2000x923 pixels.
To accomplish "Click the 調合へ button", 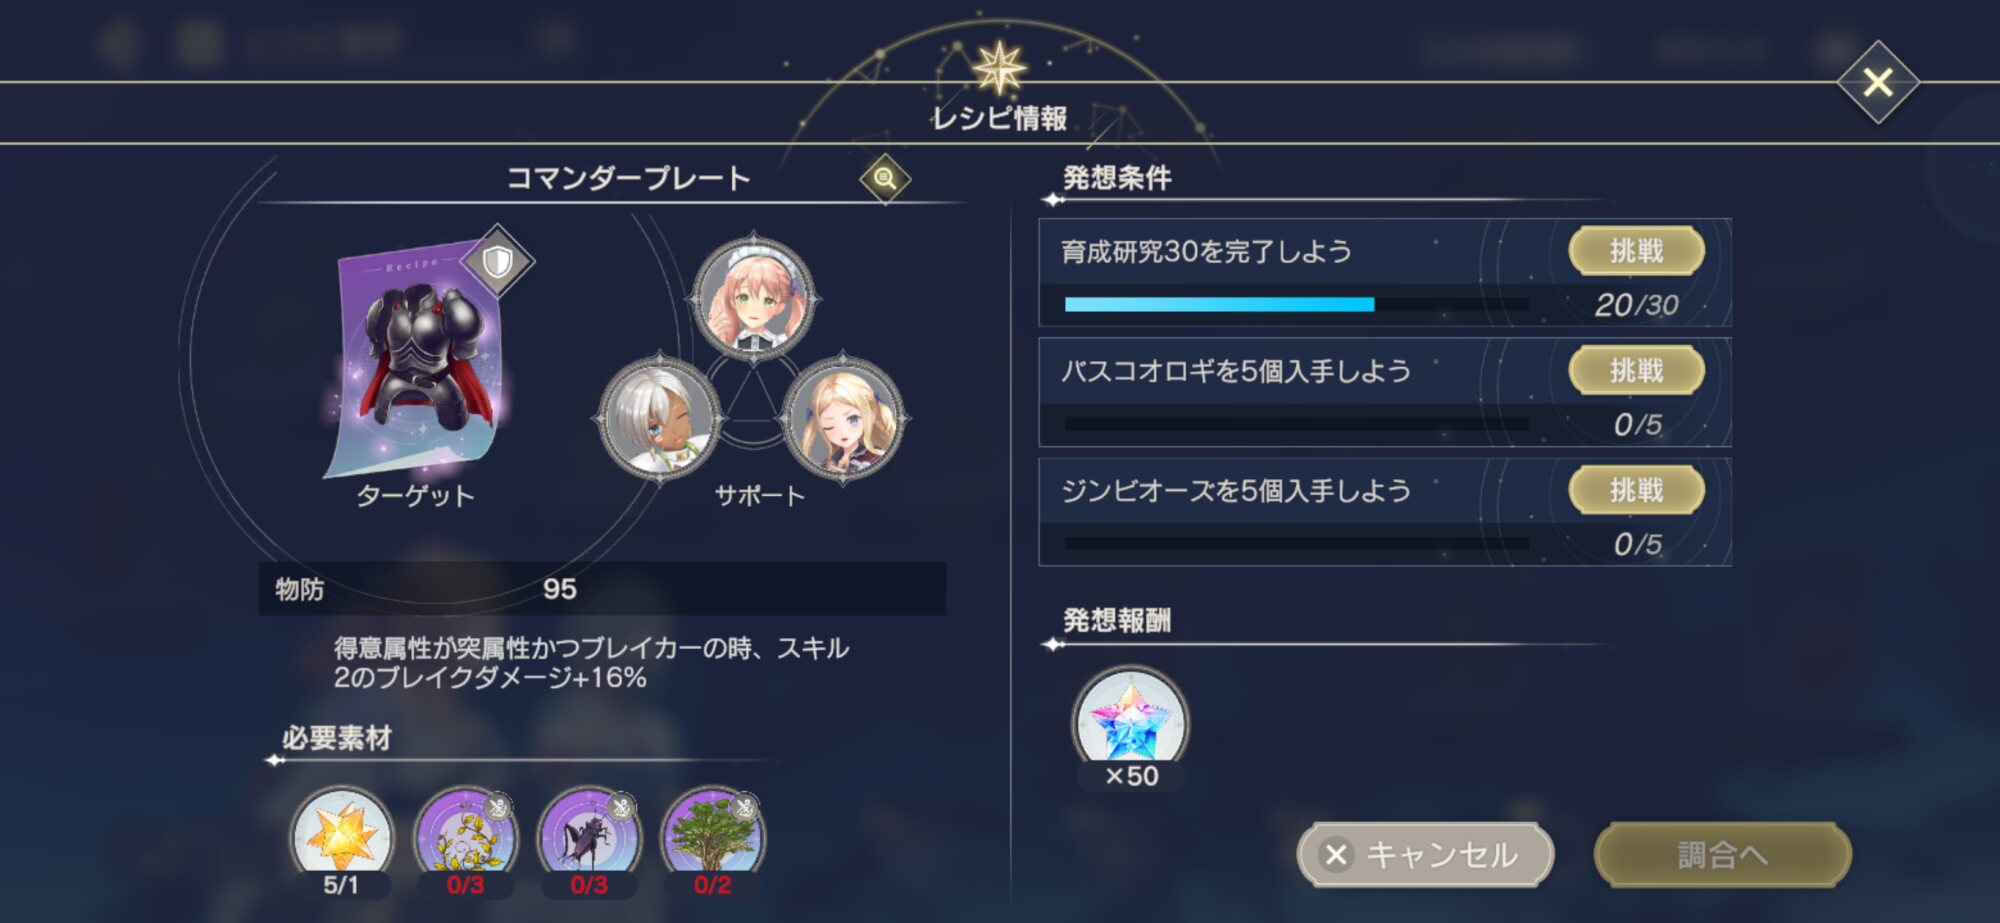I will tap(1722, 855).
